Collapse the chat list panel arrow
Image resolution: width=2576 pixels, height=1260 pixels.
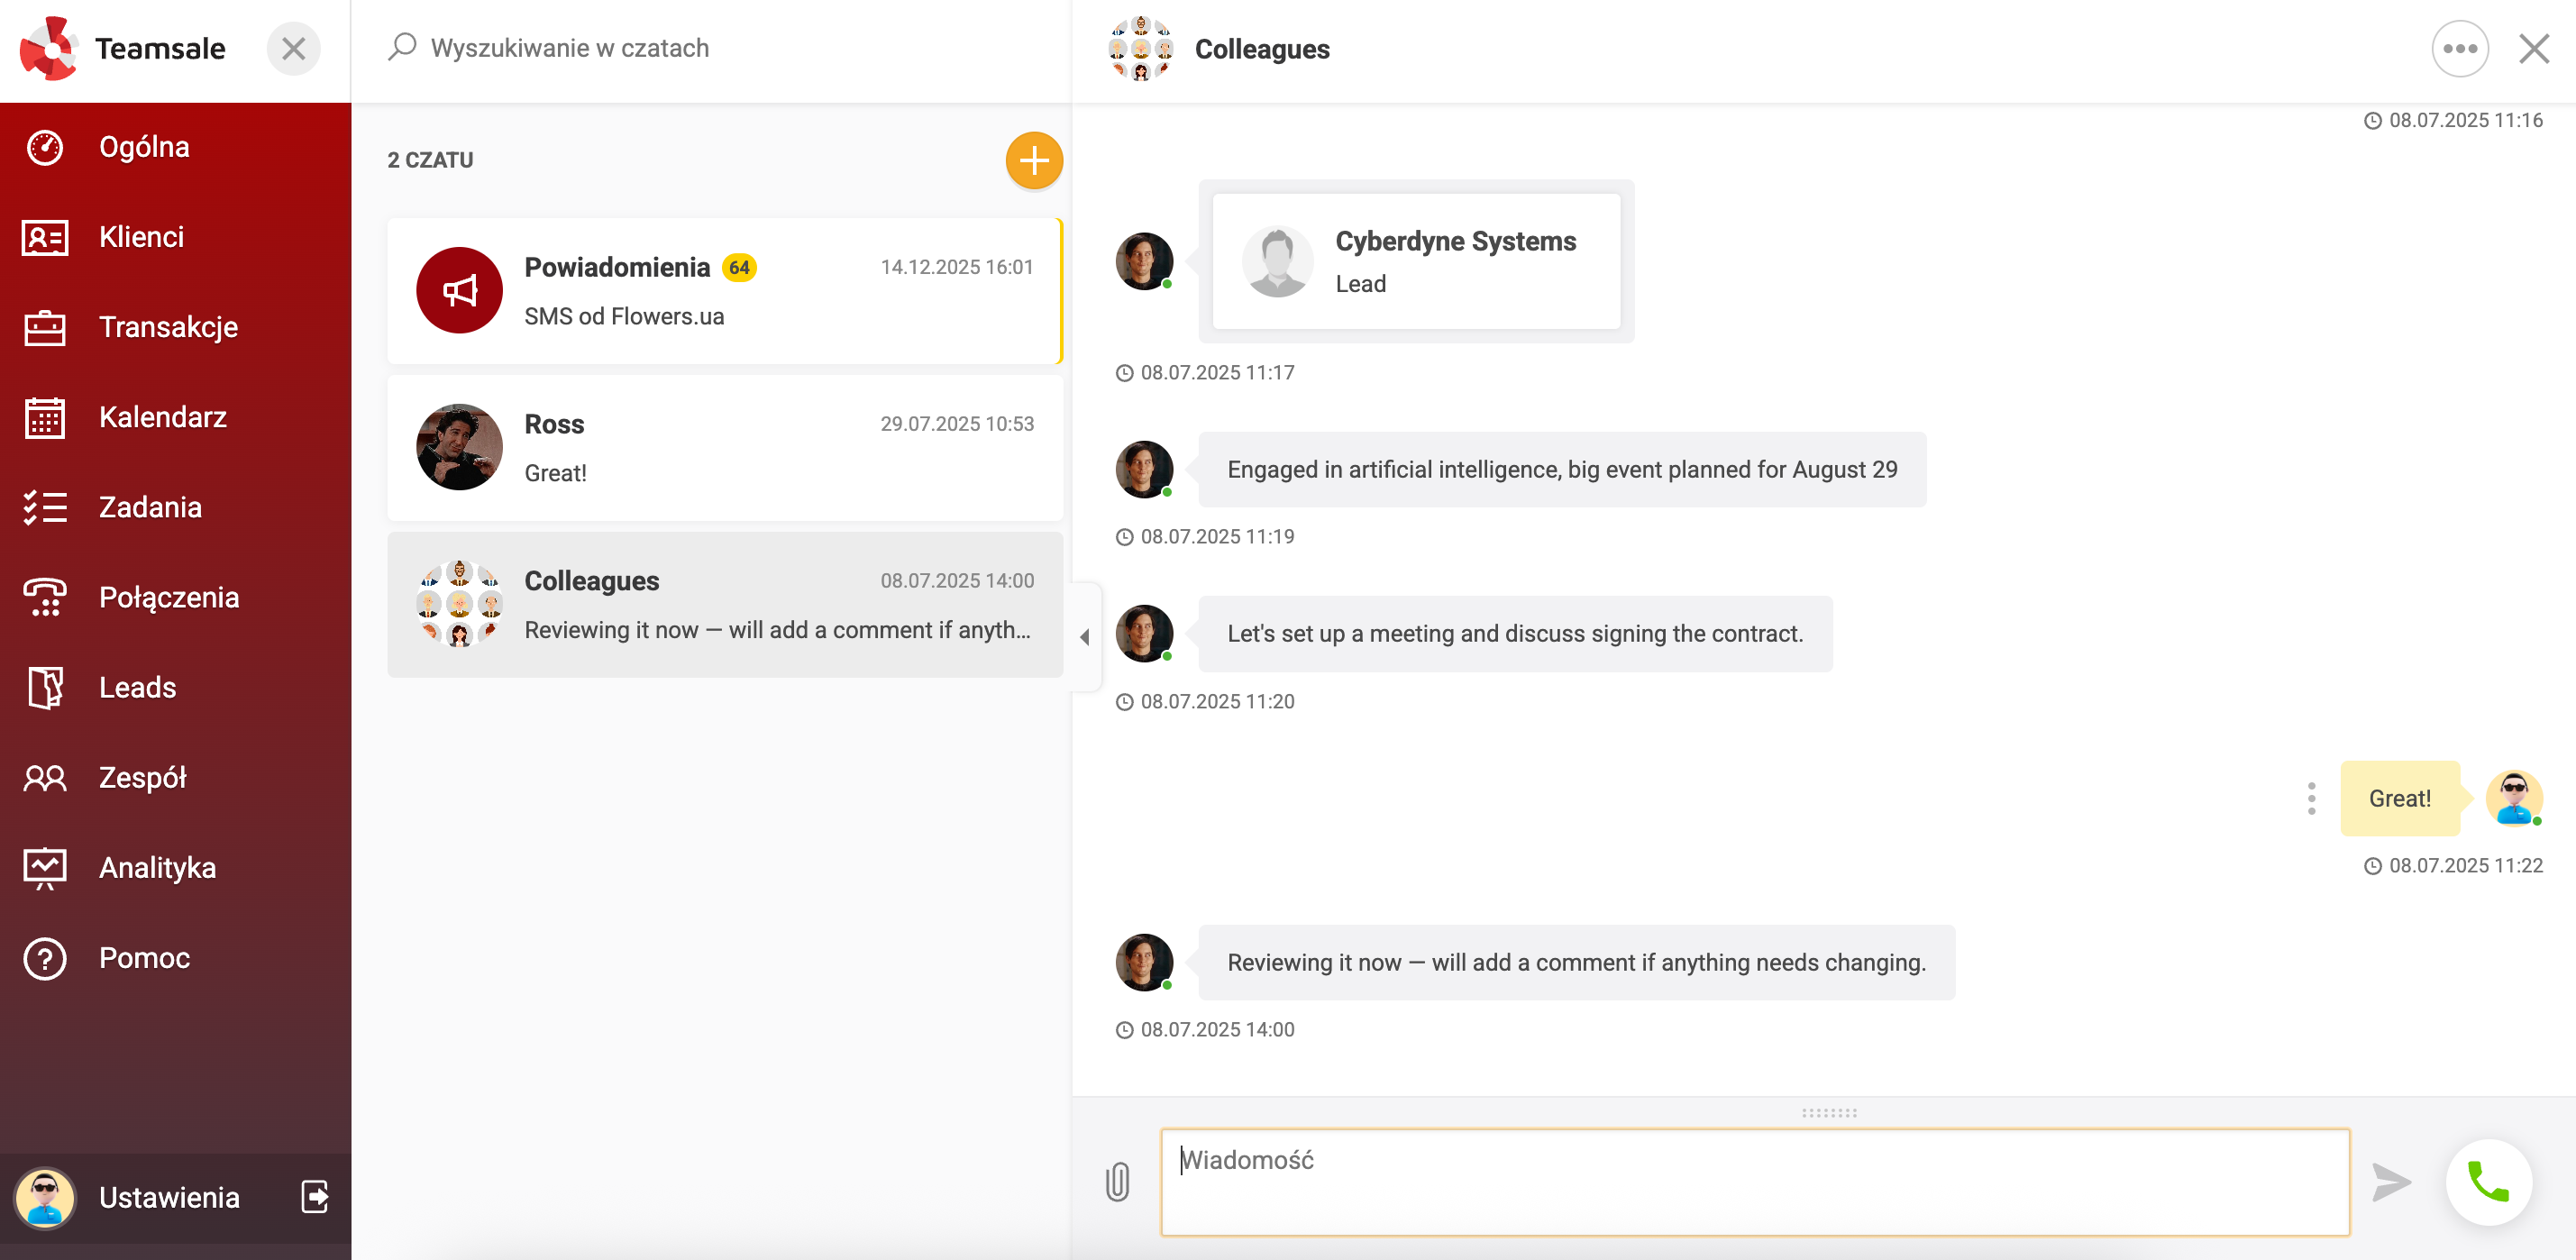pos(1085,637)
